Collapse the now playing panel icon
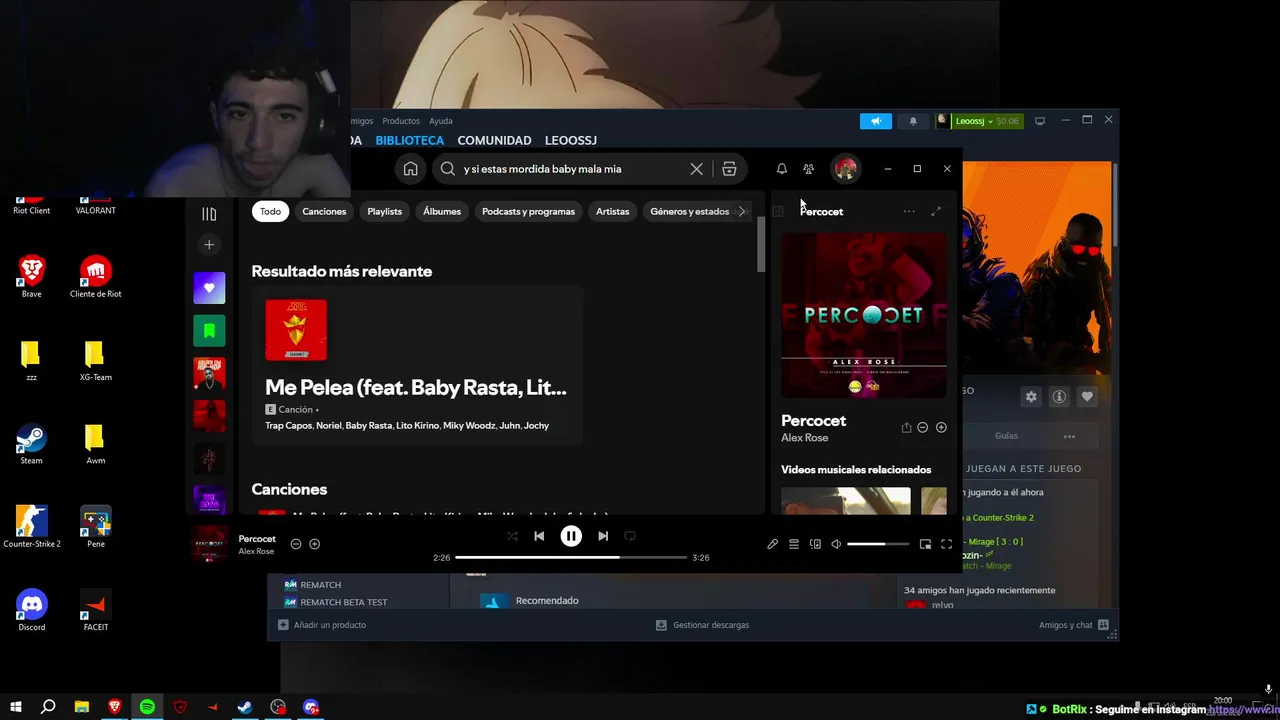1280x720 pixels. [x=778, y=211]
